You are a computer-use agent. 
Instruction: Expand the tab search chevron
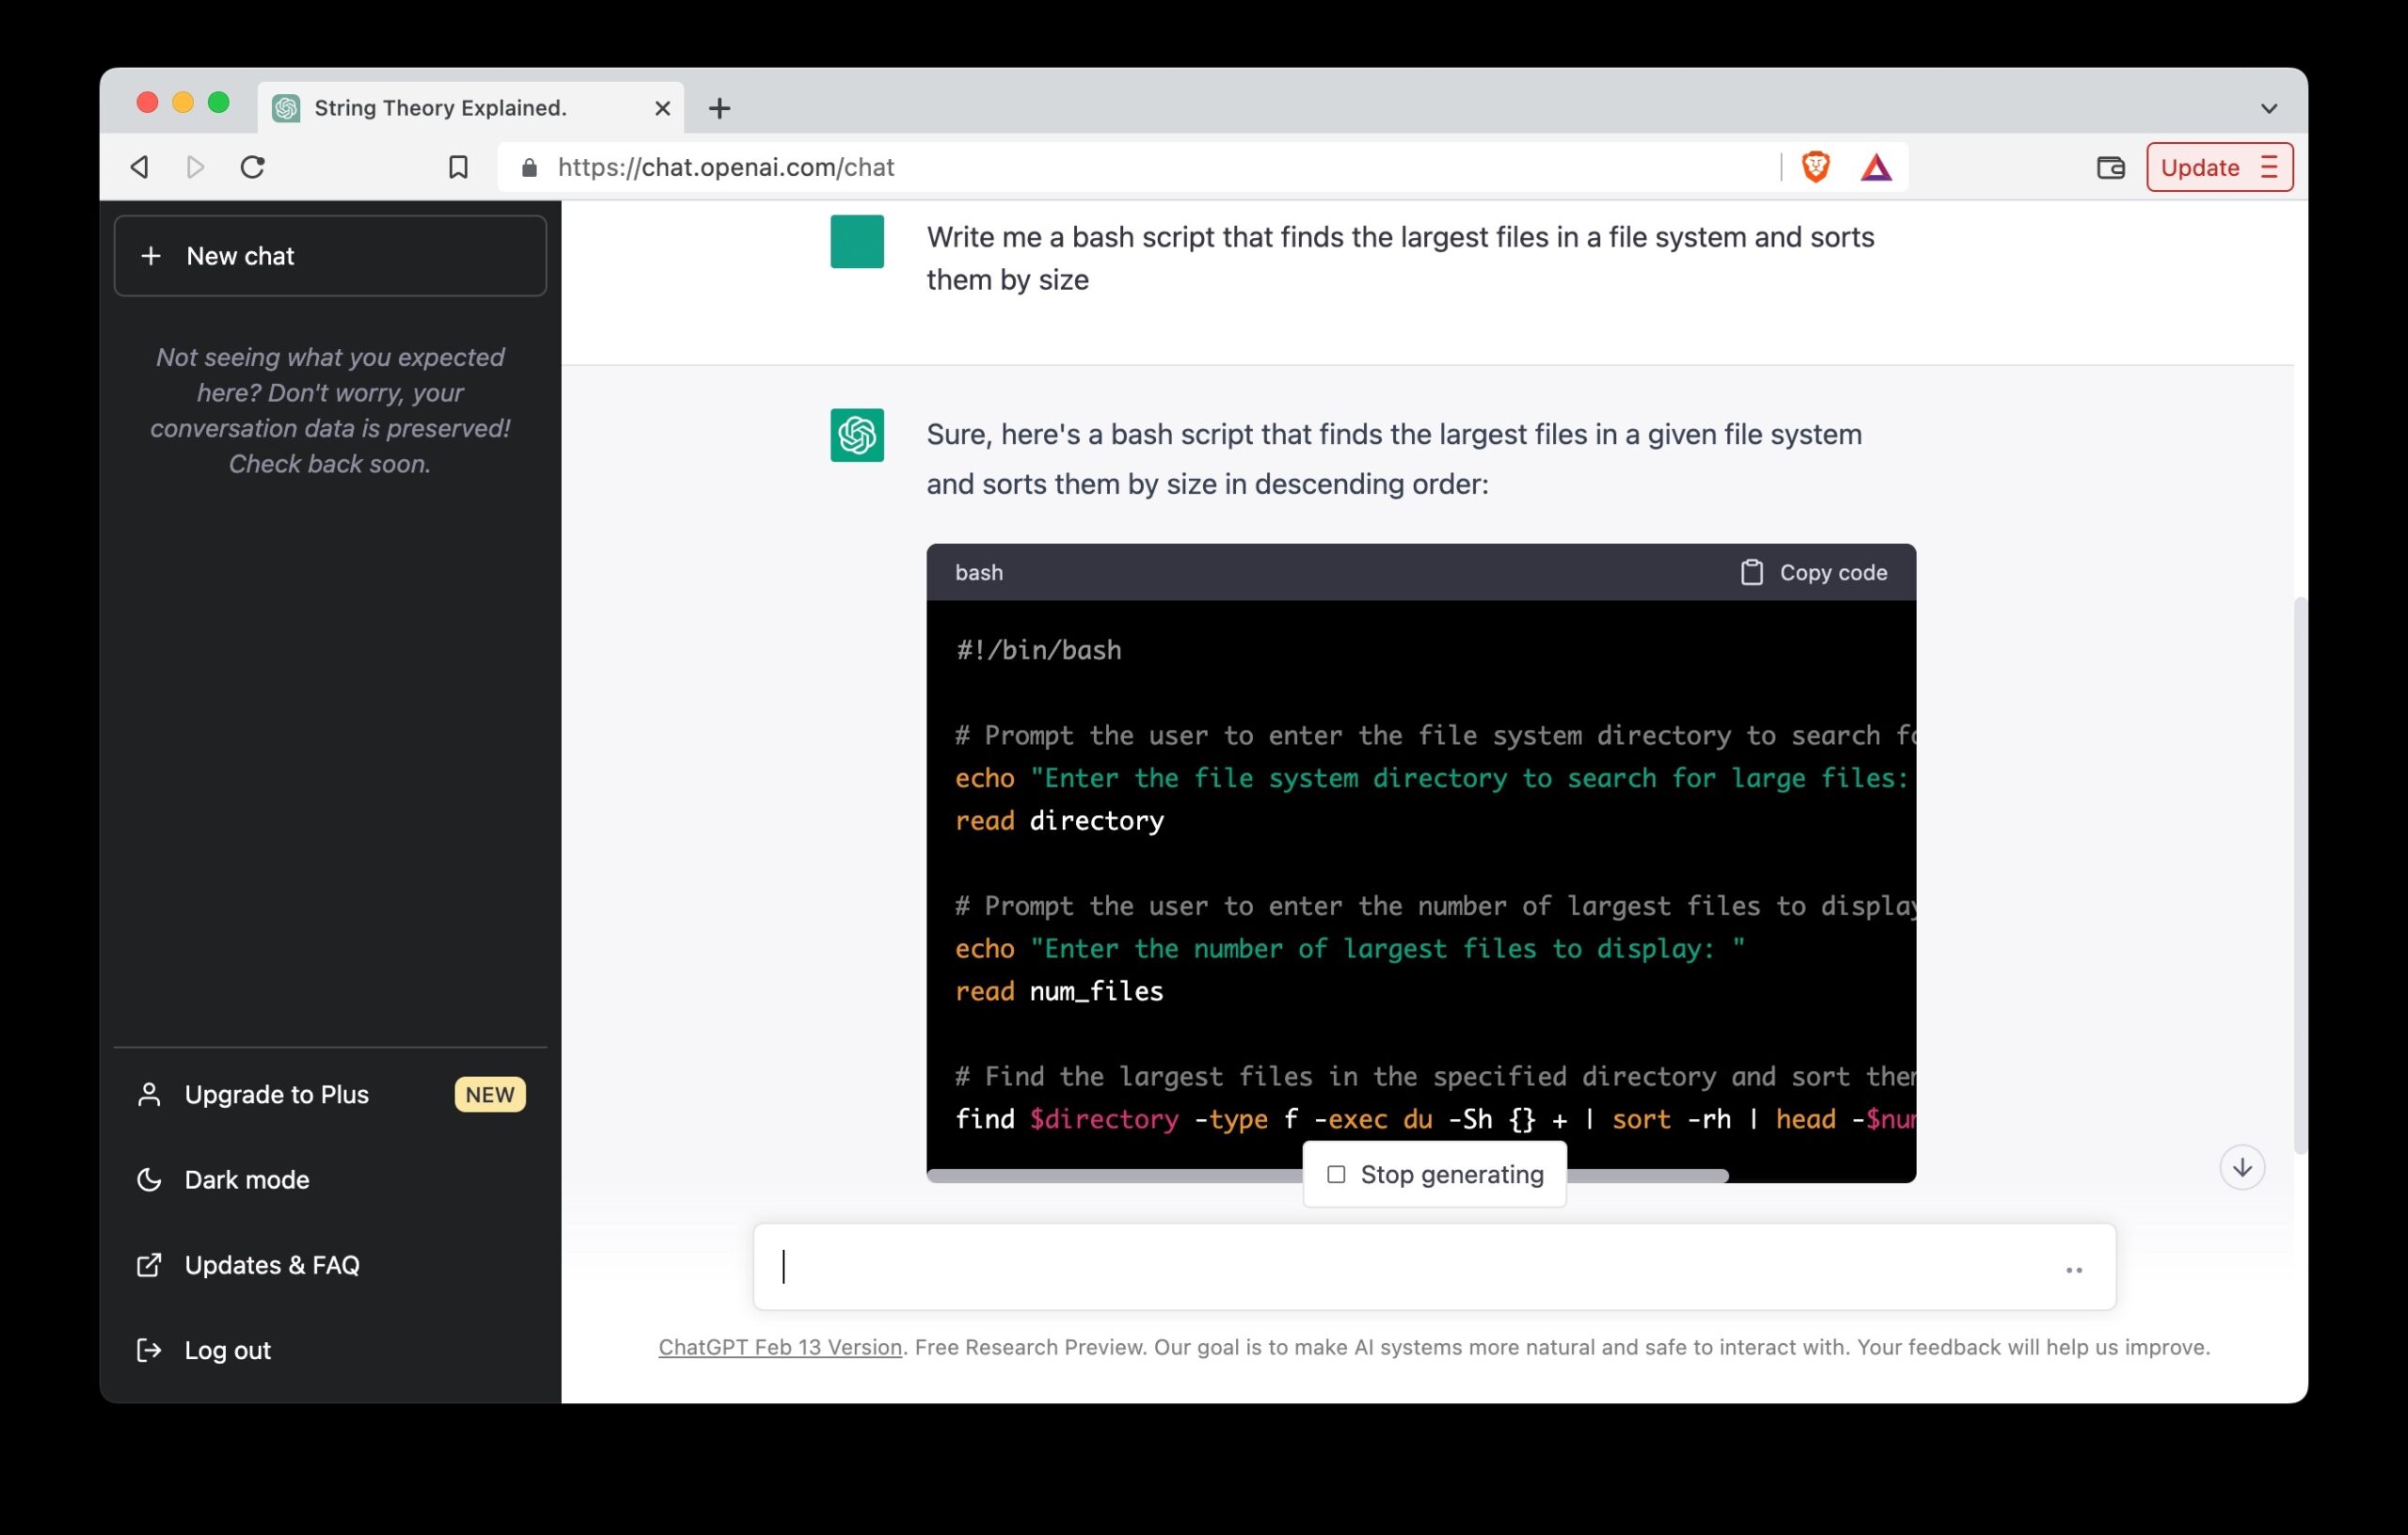(2268, 108)
